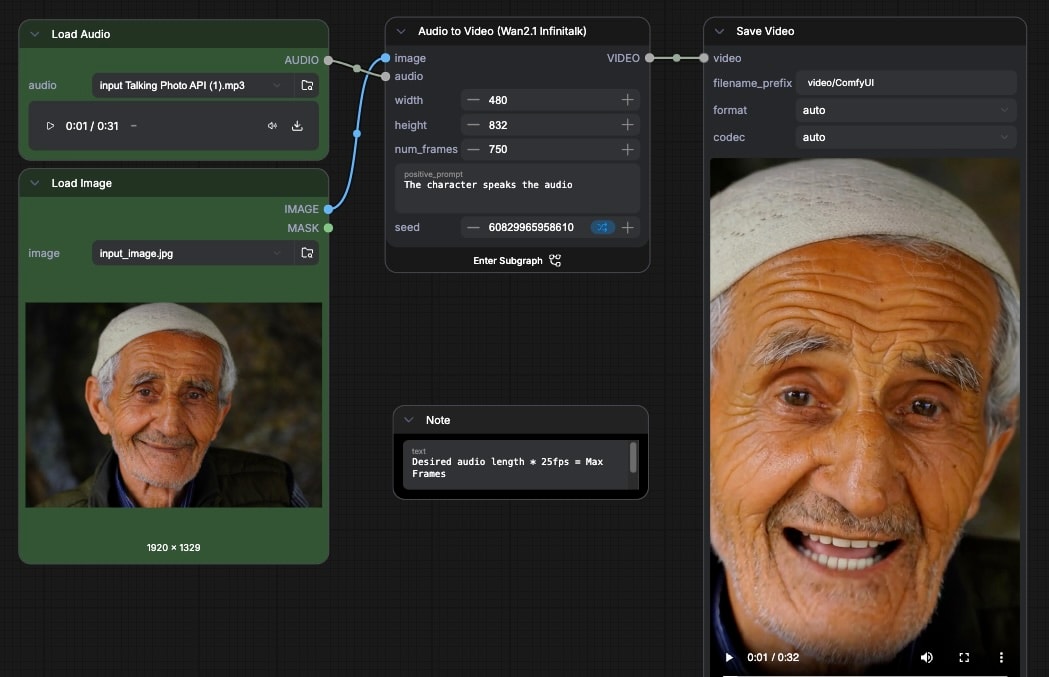Click the Note text scrollbar
Image resolution: width=1049 pixels, height=677 pixels.
pyautogui.click(x=634, y=458)
